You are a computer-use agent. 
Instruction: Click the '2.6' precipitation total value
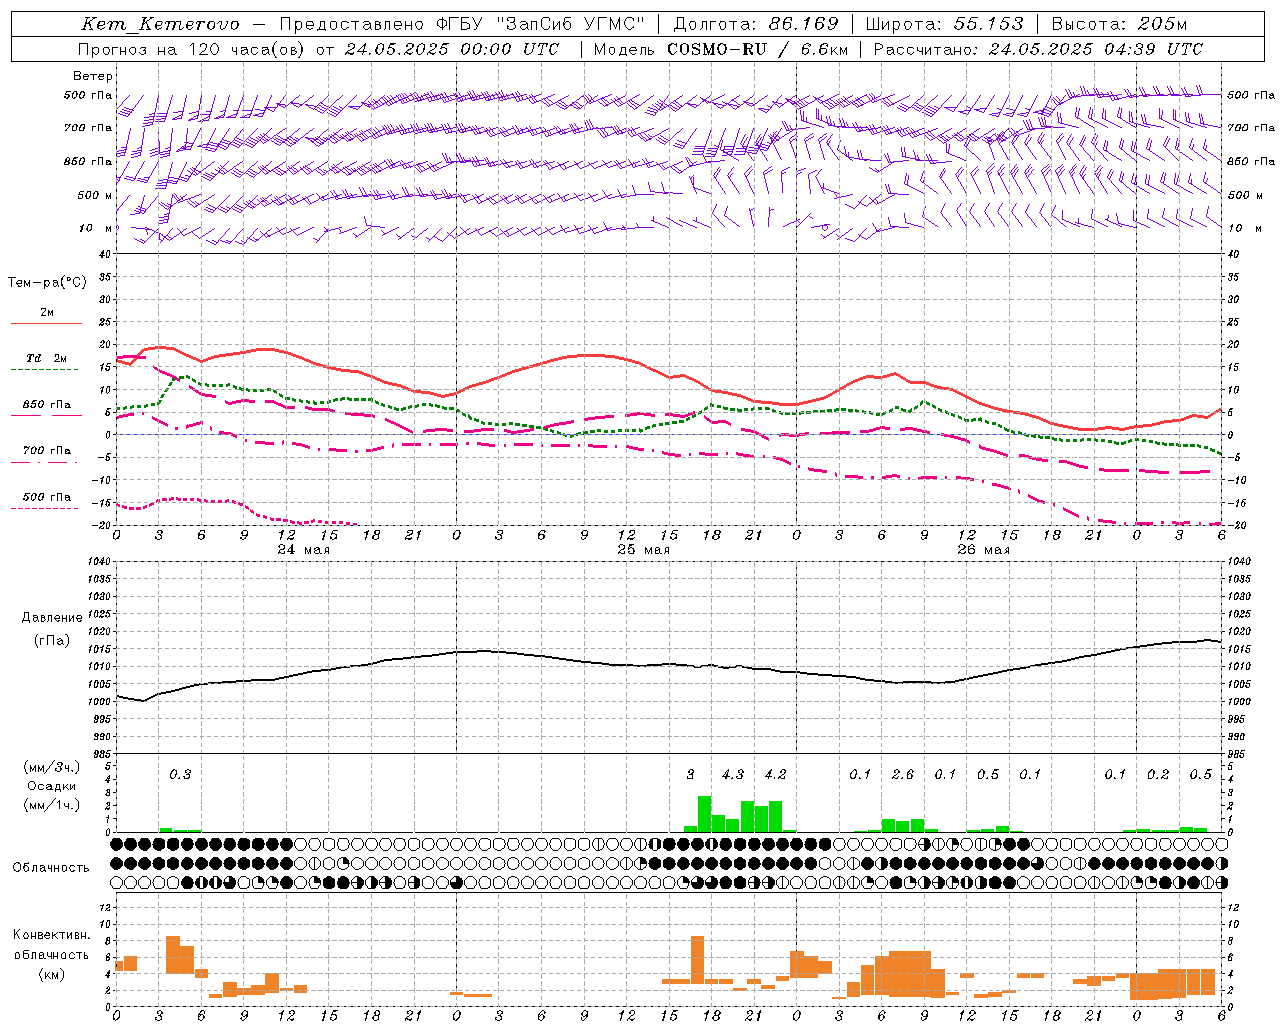(x=903, y=774)
